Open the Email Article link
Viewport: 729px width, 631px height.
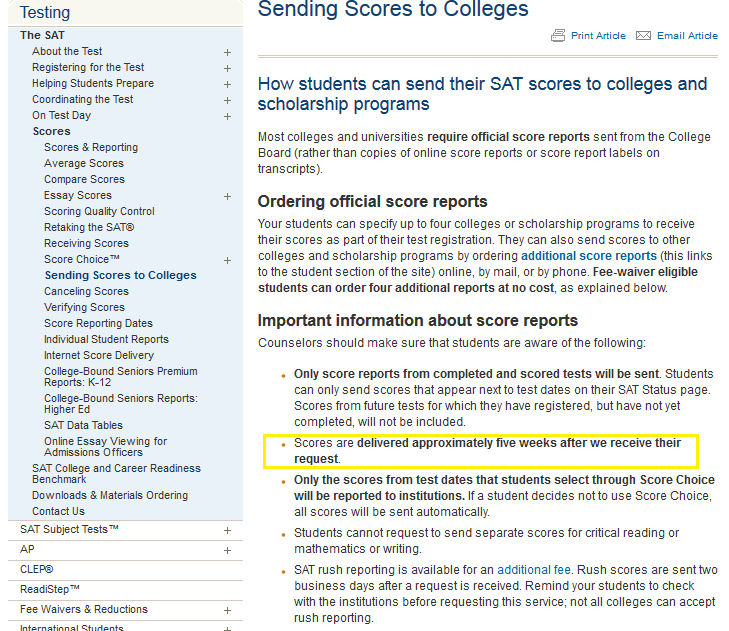point(687,36)
